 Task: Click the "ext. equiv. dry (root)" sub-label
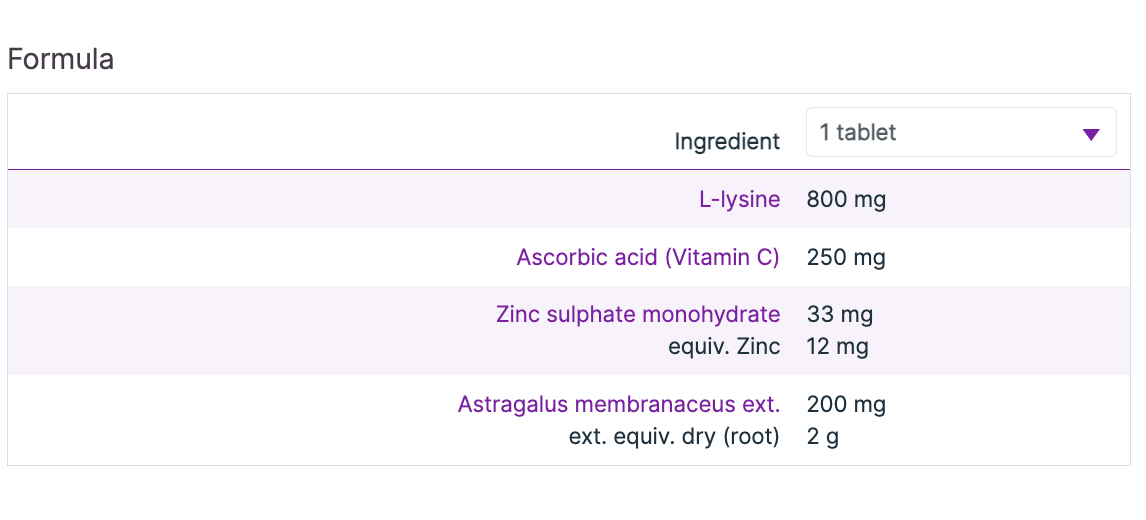click(674, 436)
